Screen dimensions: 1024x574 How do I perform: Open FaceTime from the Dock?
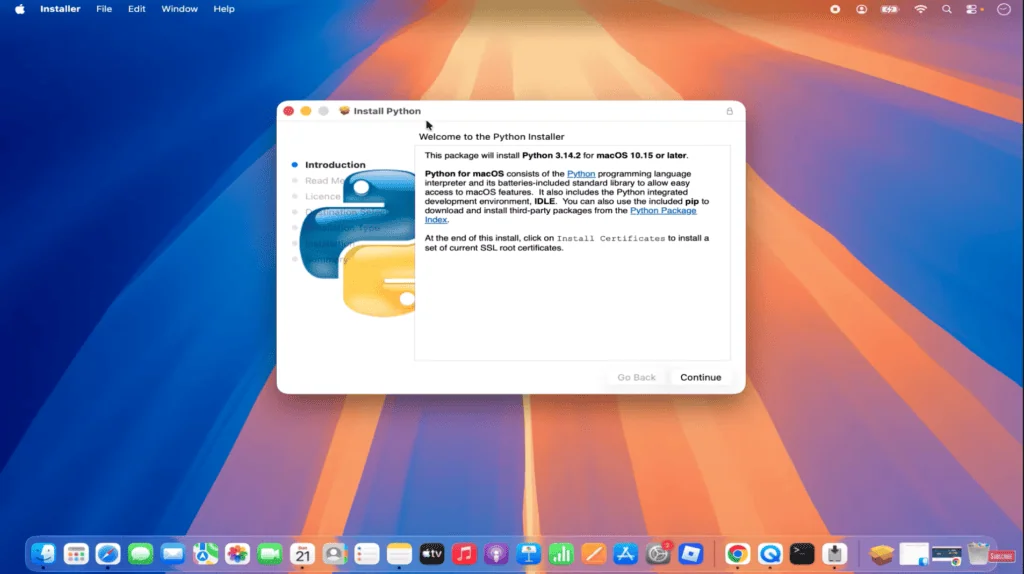tap(270, 554)
